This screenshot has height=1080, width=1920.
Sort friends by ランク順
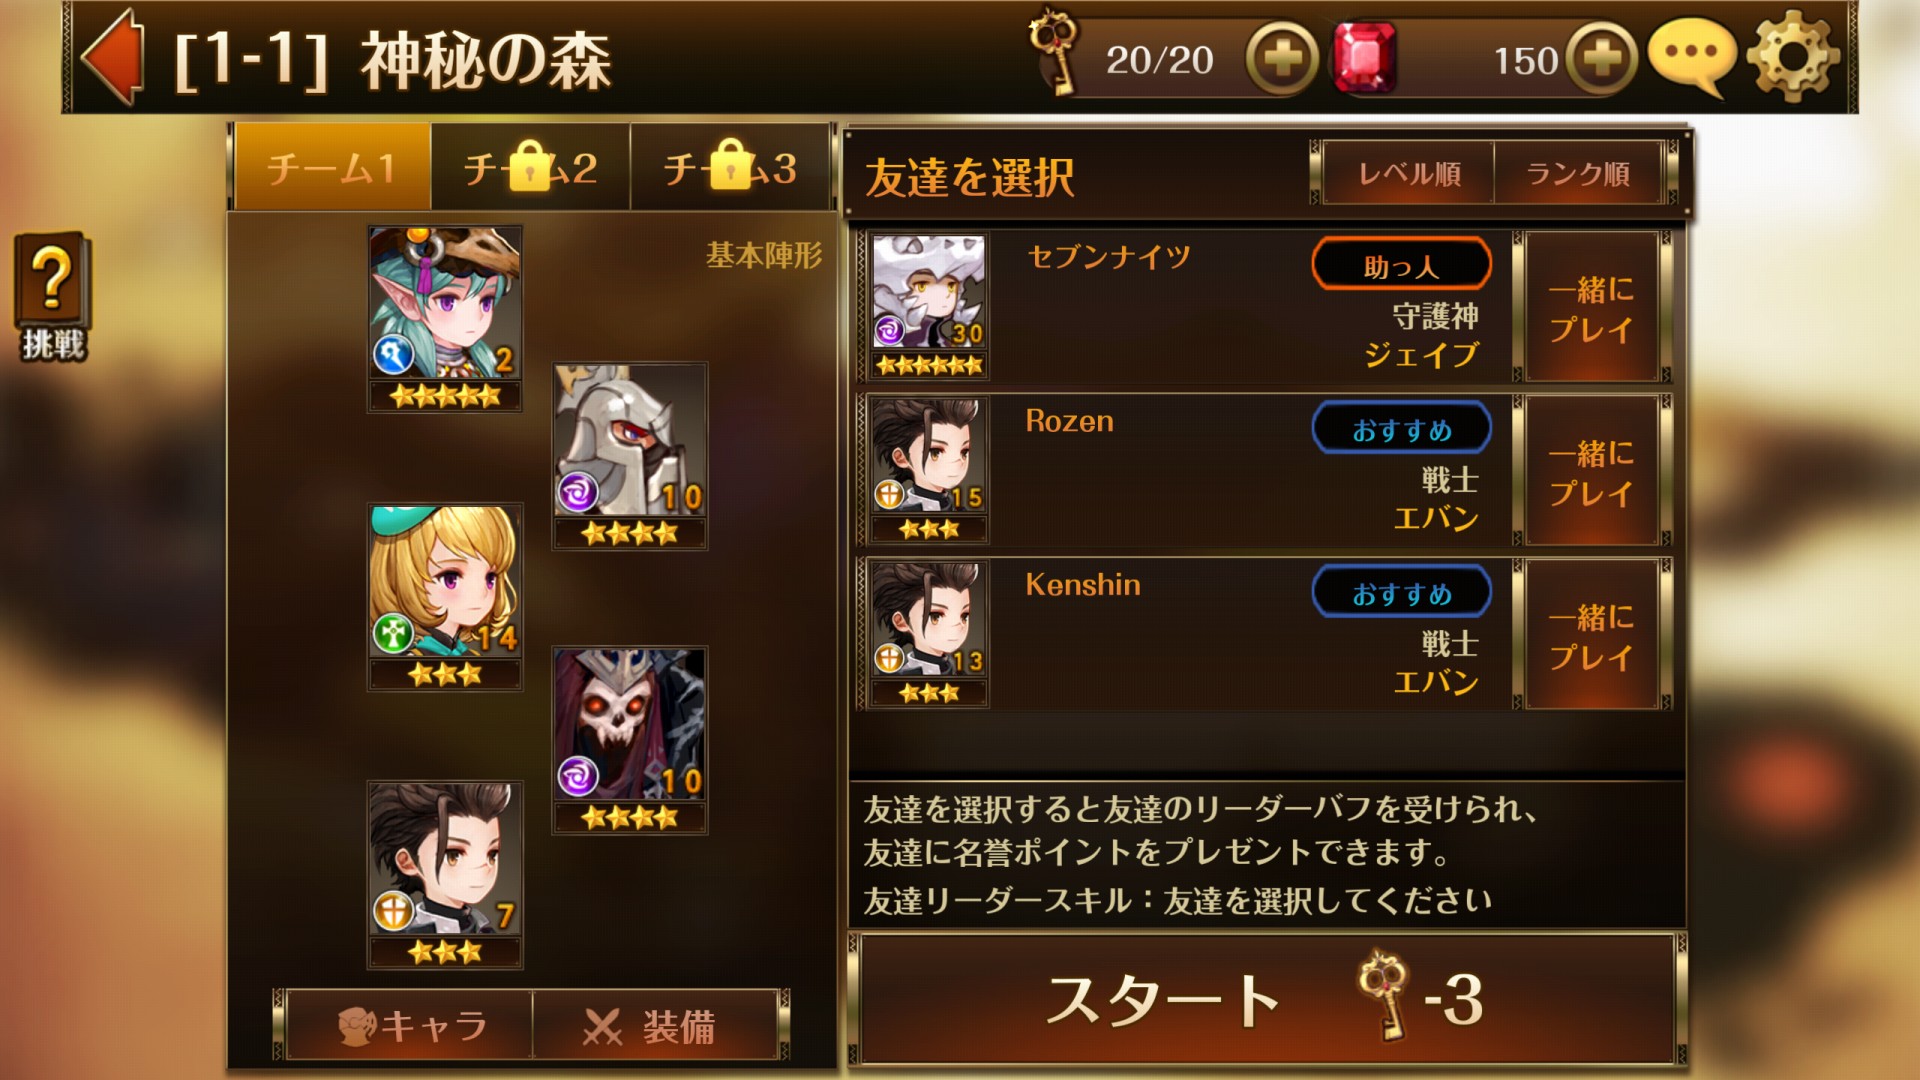(1578, 173)
